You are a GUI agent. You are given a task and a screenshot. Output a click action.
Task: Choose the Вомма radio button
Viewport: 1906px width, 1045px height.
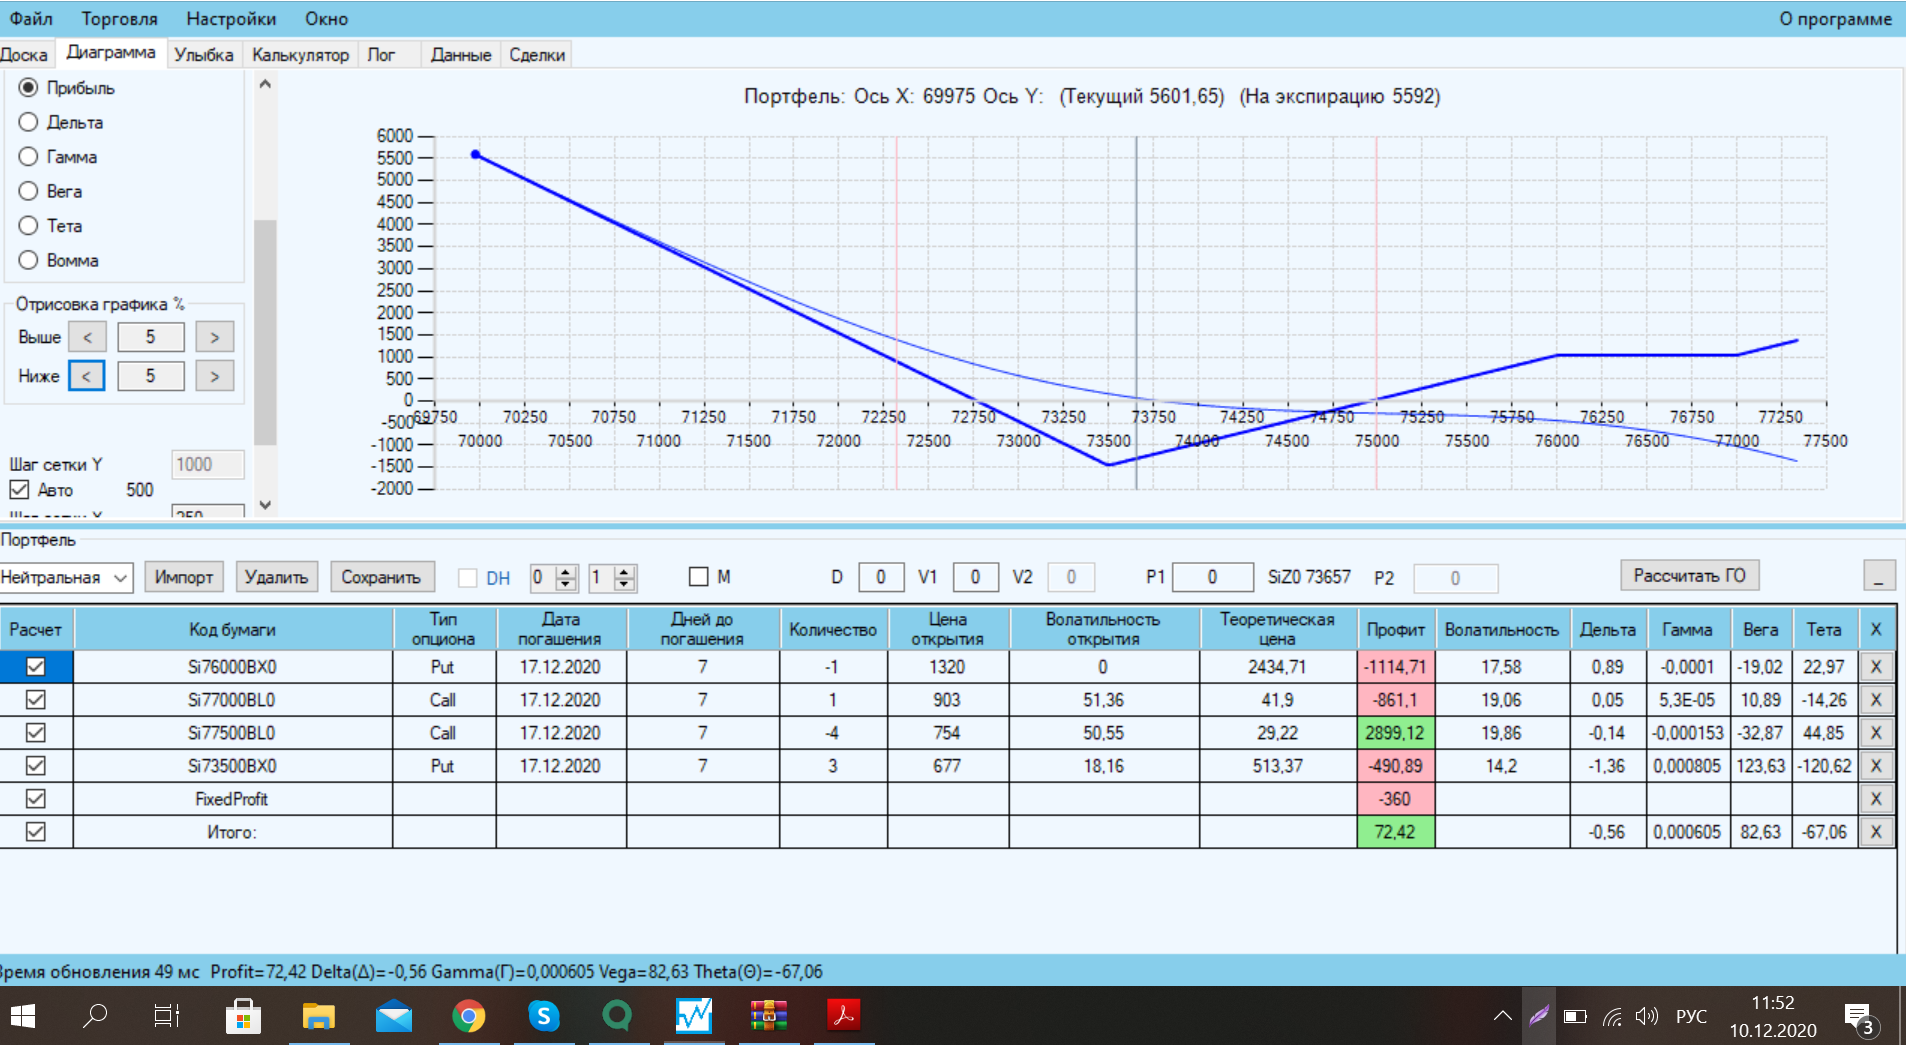[x=28, y=260]
